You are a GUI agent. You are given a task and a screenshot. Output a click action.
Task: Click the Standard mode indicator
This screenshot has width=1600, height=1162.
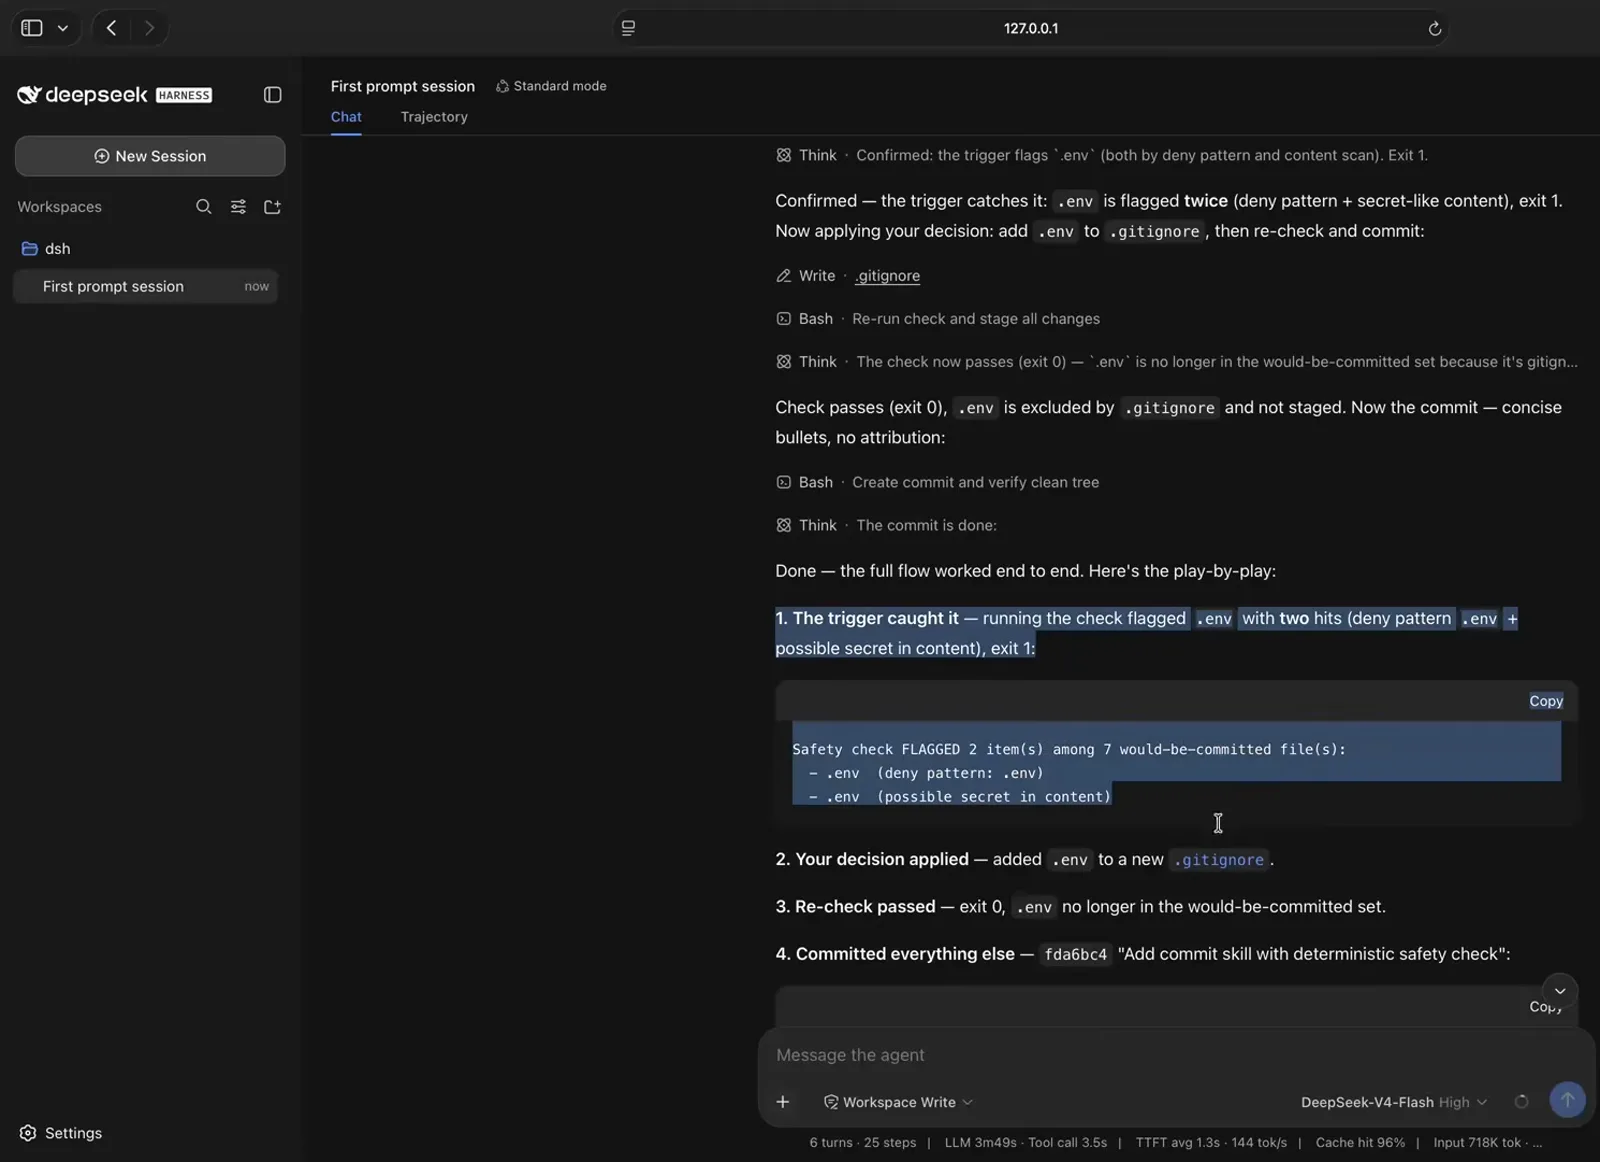click(x=551, y=86)
